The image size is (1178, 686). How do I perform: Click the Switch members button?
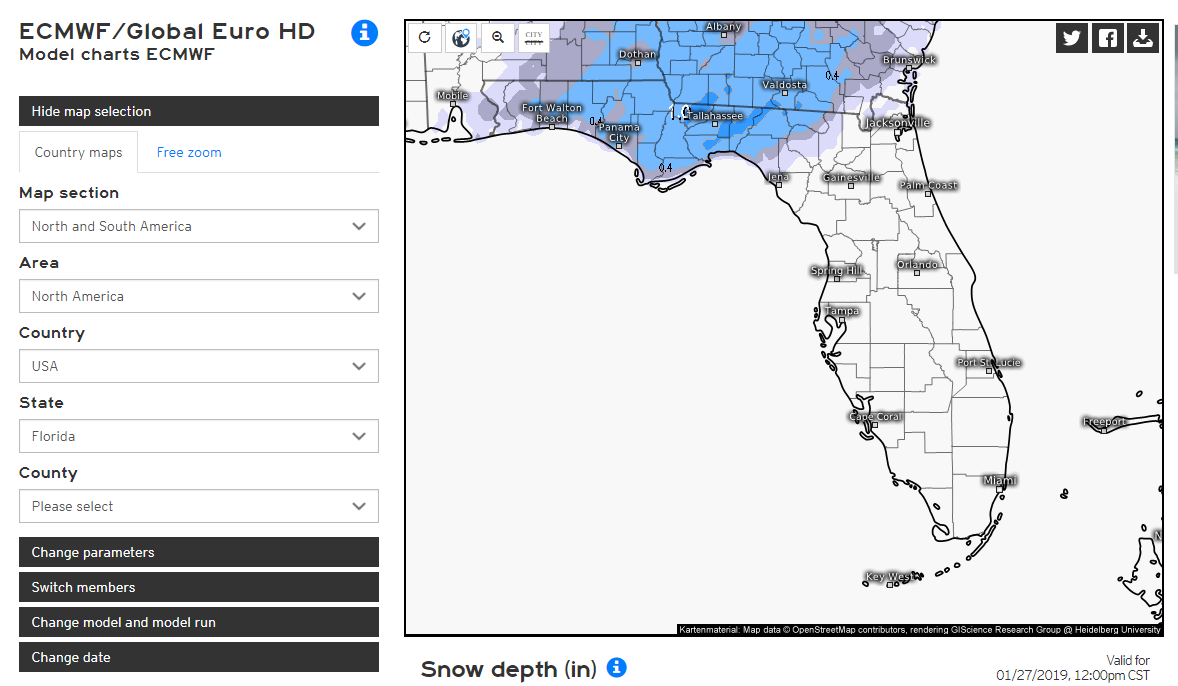tap(199, 588)
